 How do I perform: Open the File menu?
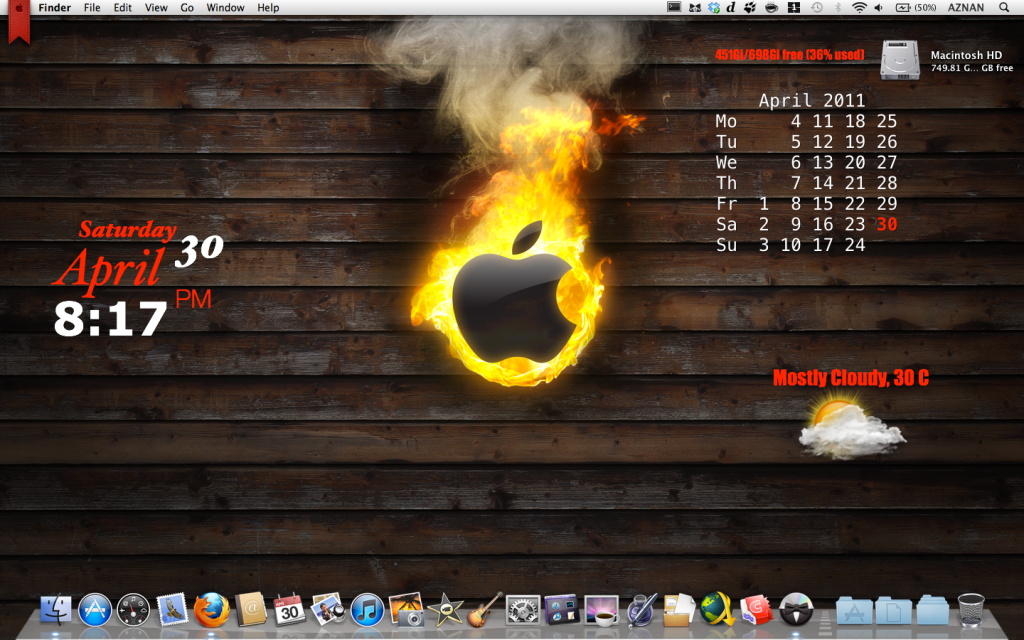coord(92,7)
